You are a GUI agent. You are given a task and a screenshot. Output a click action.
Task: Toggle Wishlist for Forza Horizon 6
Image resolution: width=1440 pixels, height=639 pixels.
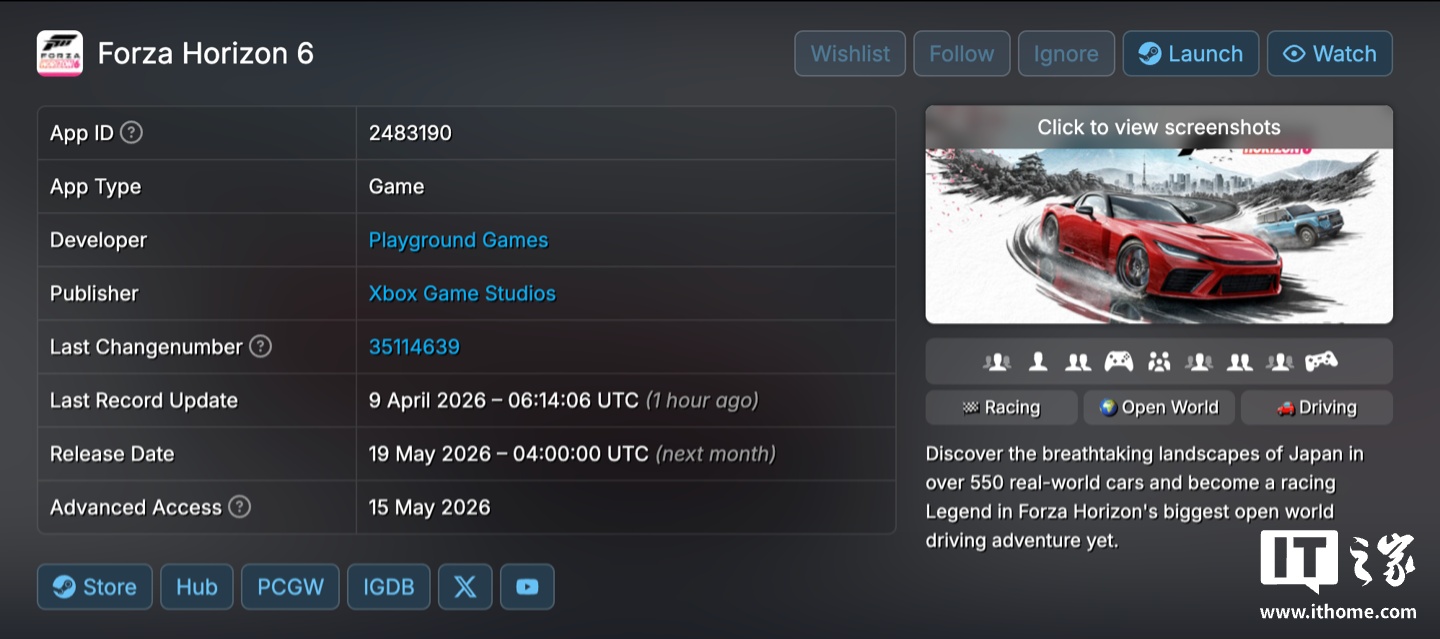850,54
